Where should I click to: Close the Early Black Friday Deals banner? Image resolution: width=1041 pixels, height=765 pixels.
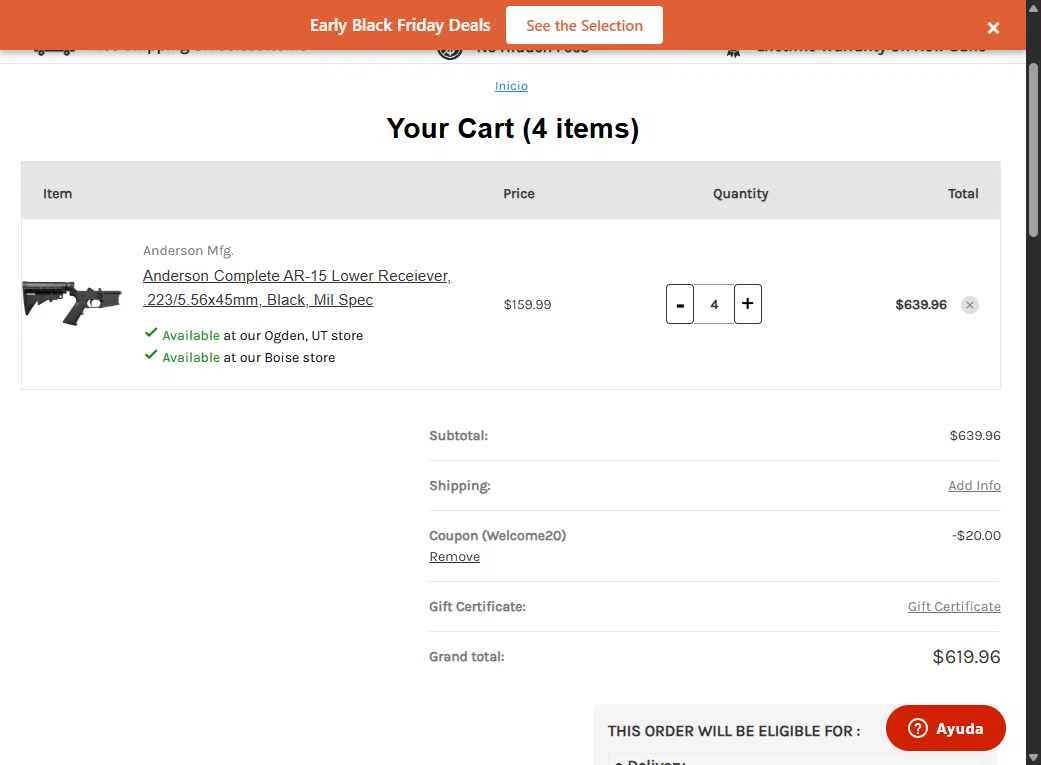point(993,28)
